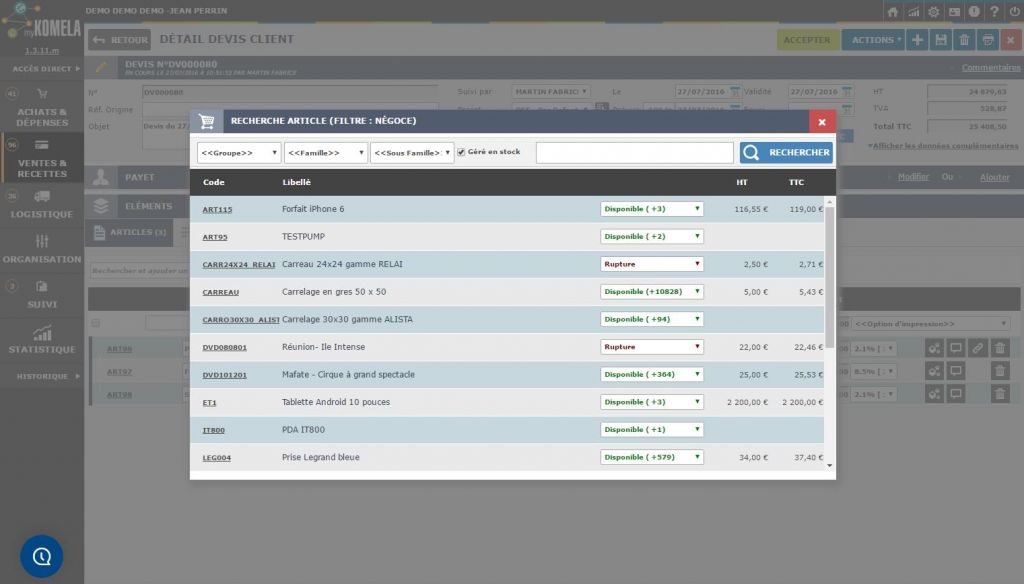Click the round chat search bubble icon
The width and height of the screenshot is (1024, 584).
click(42, 556)
